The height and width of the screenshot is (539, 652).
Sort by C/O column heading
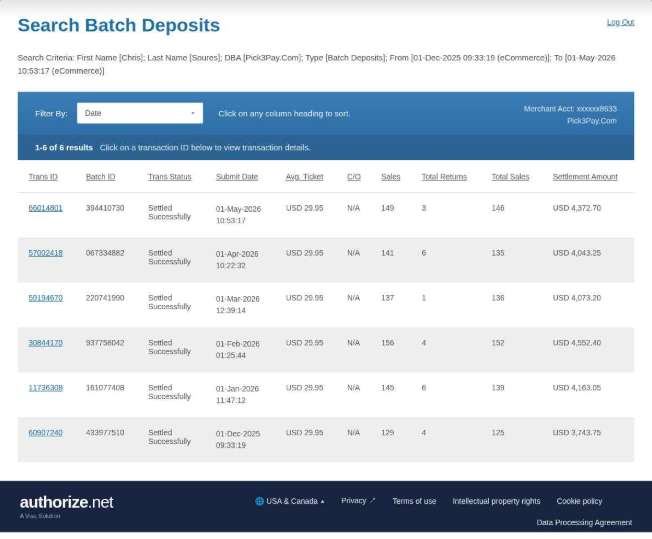[x=354, y=177]
